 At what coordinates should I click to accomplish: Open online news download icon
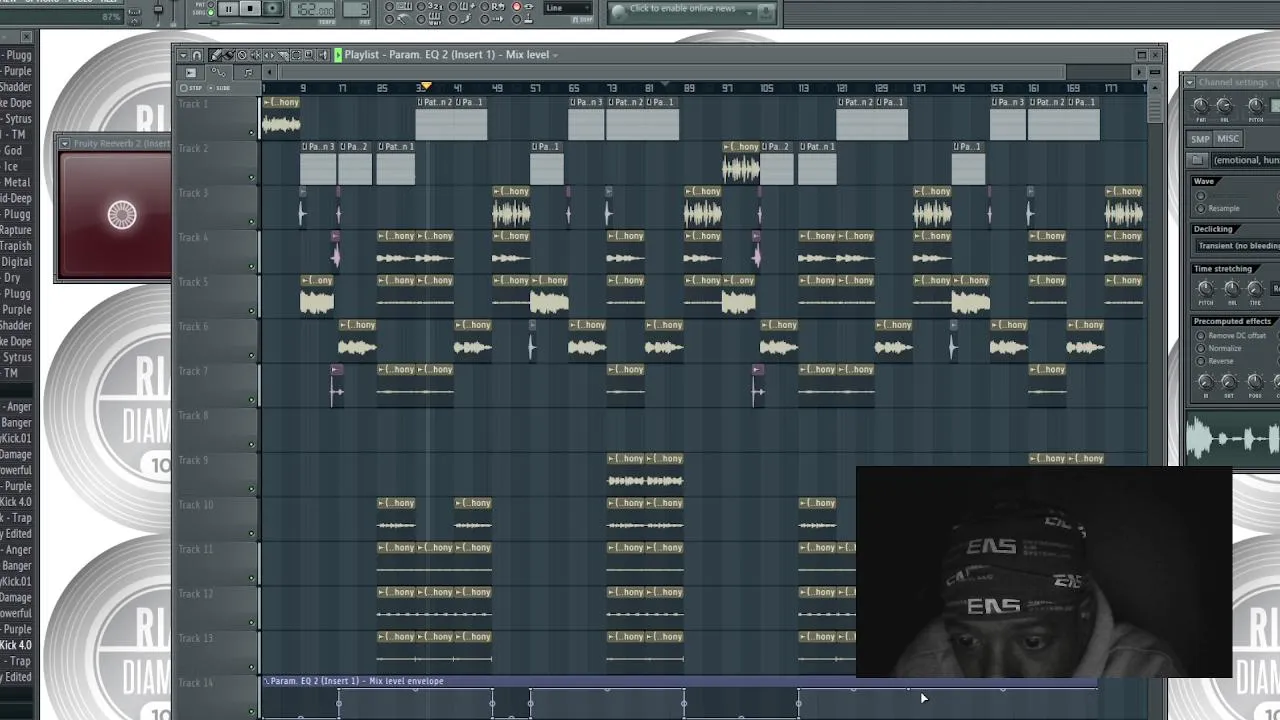tap(767, 12)
